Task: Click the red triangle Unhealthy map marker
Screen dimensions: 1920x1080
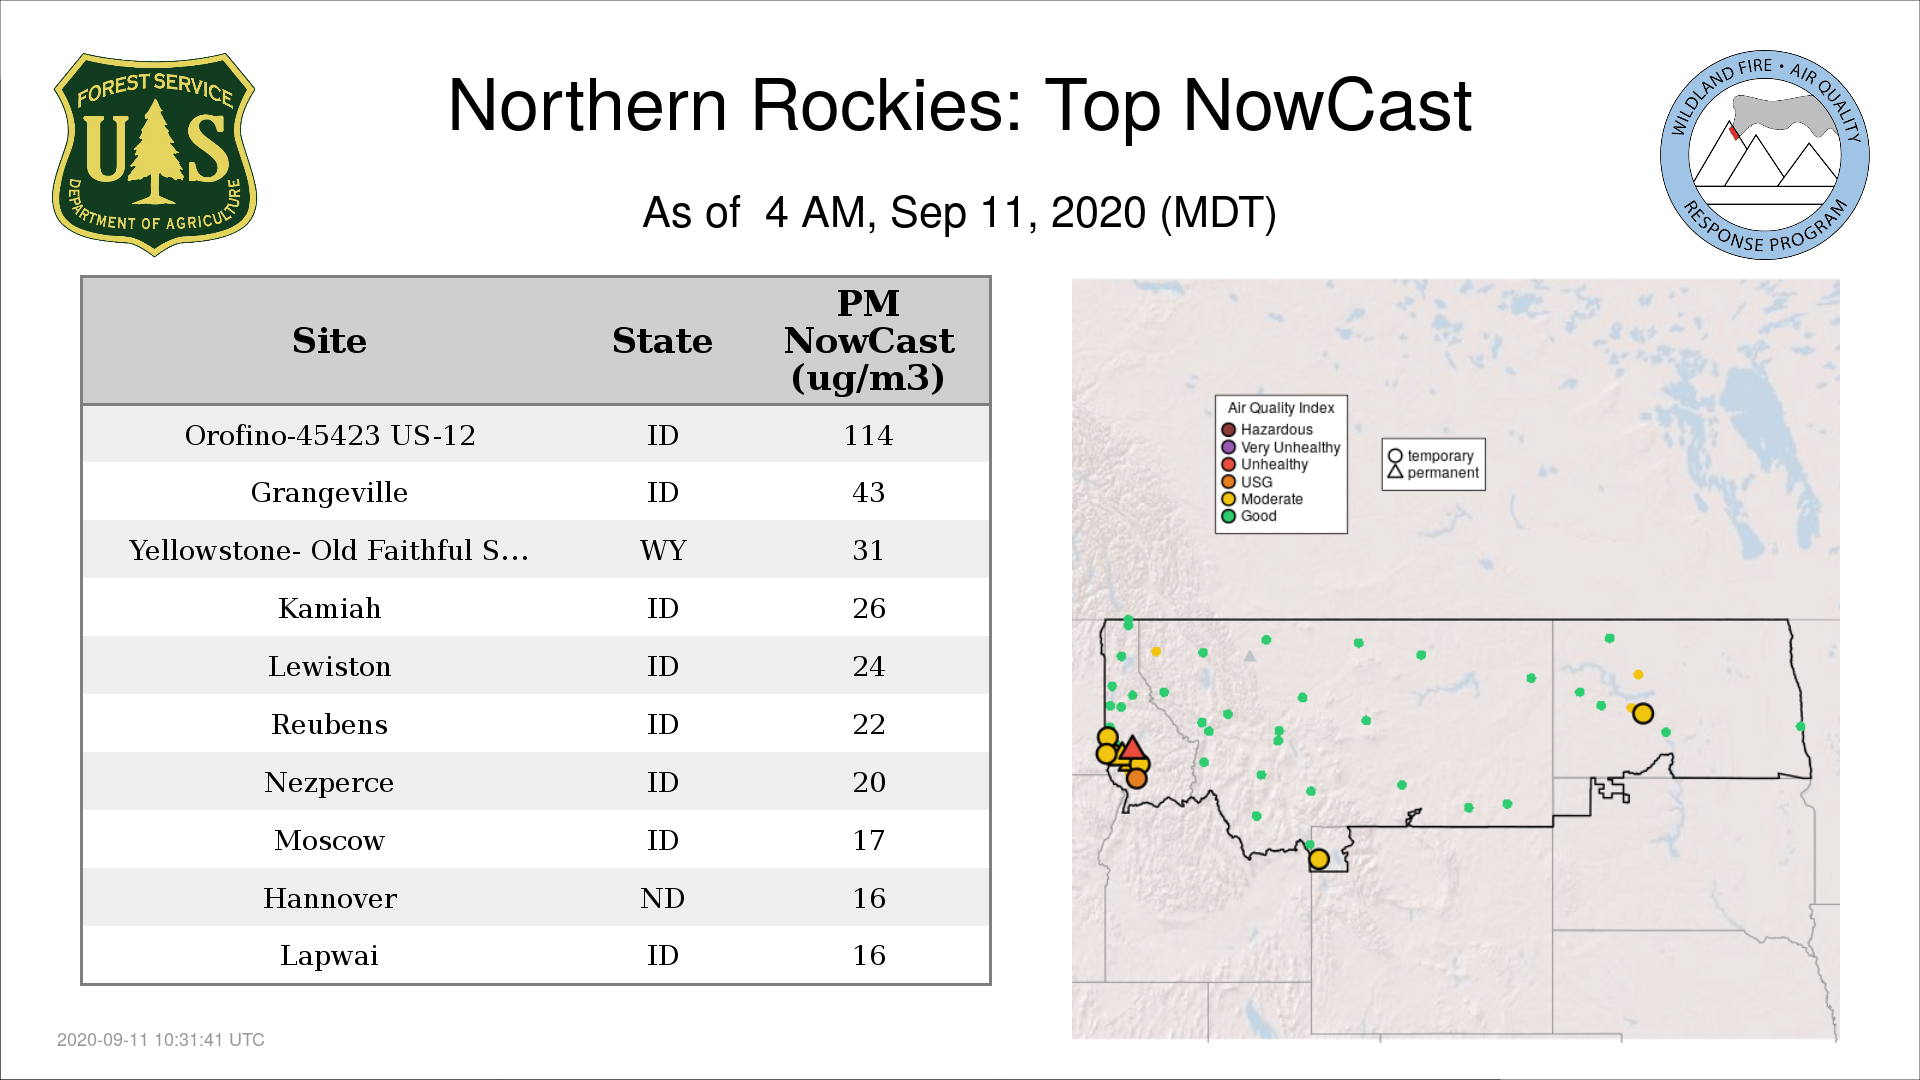Action: coord(1131,748)
